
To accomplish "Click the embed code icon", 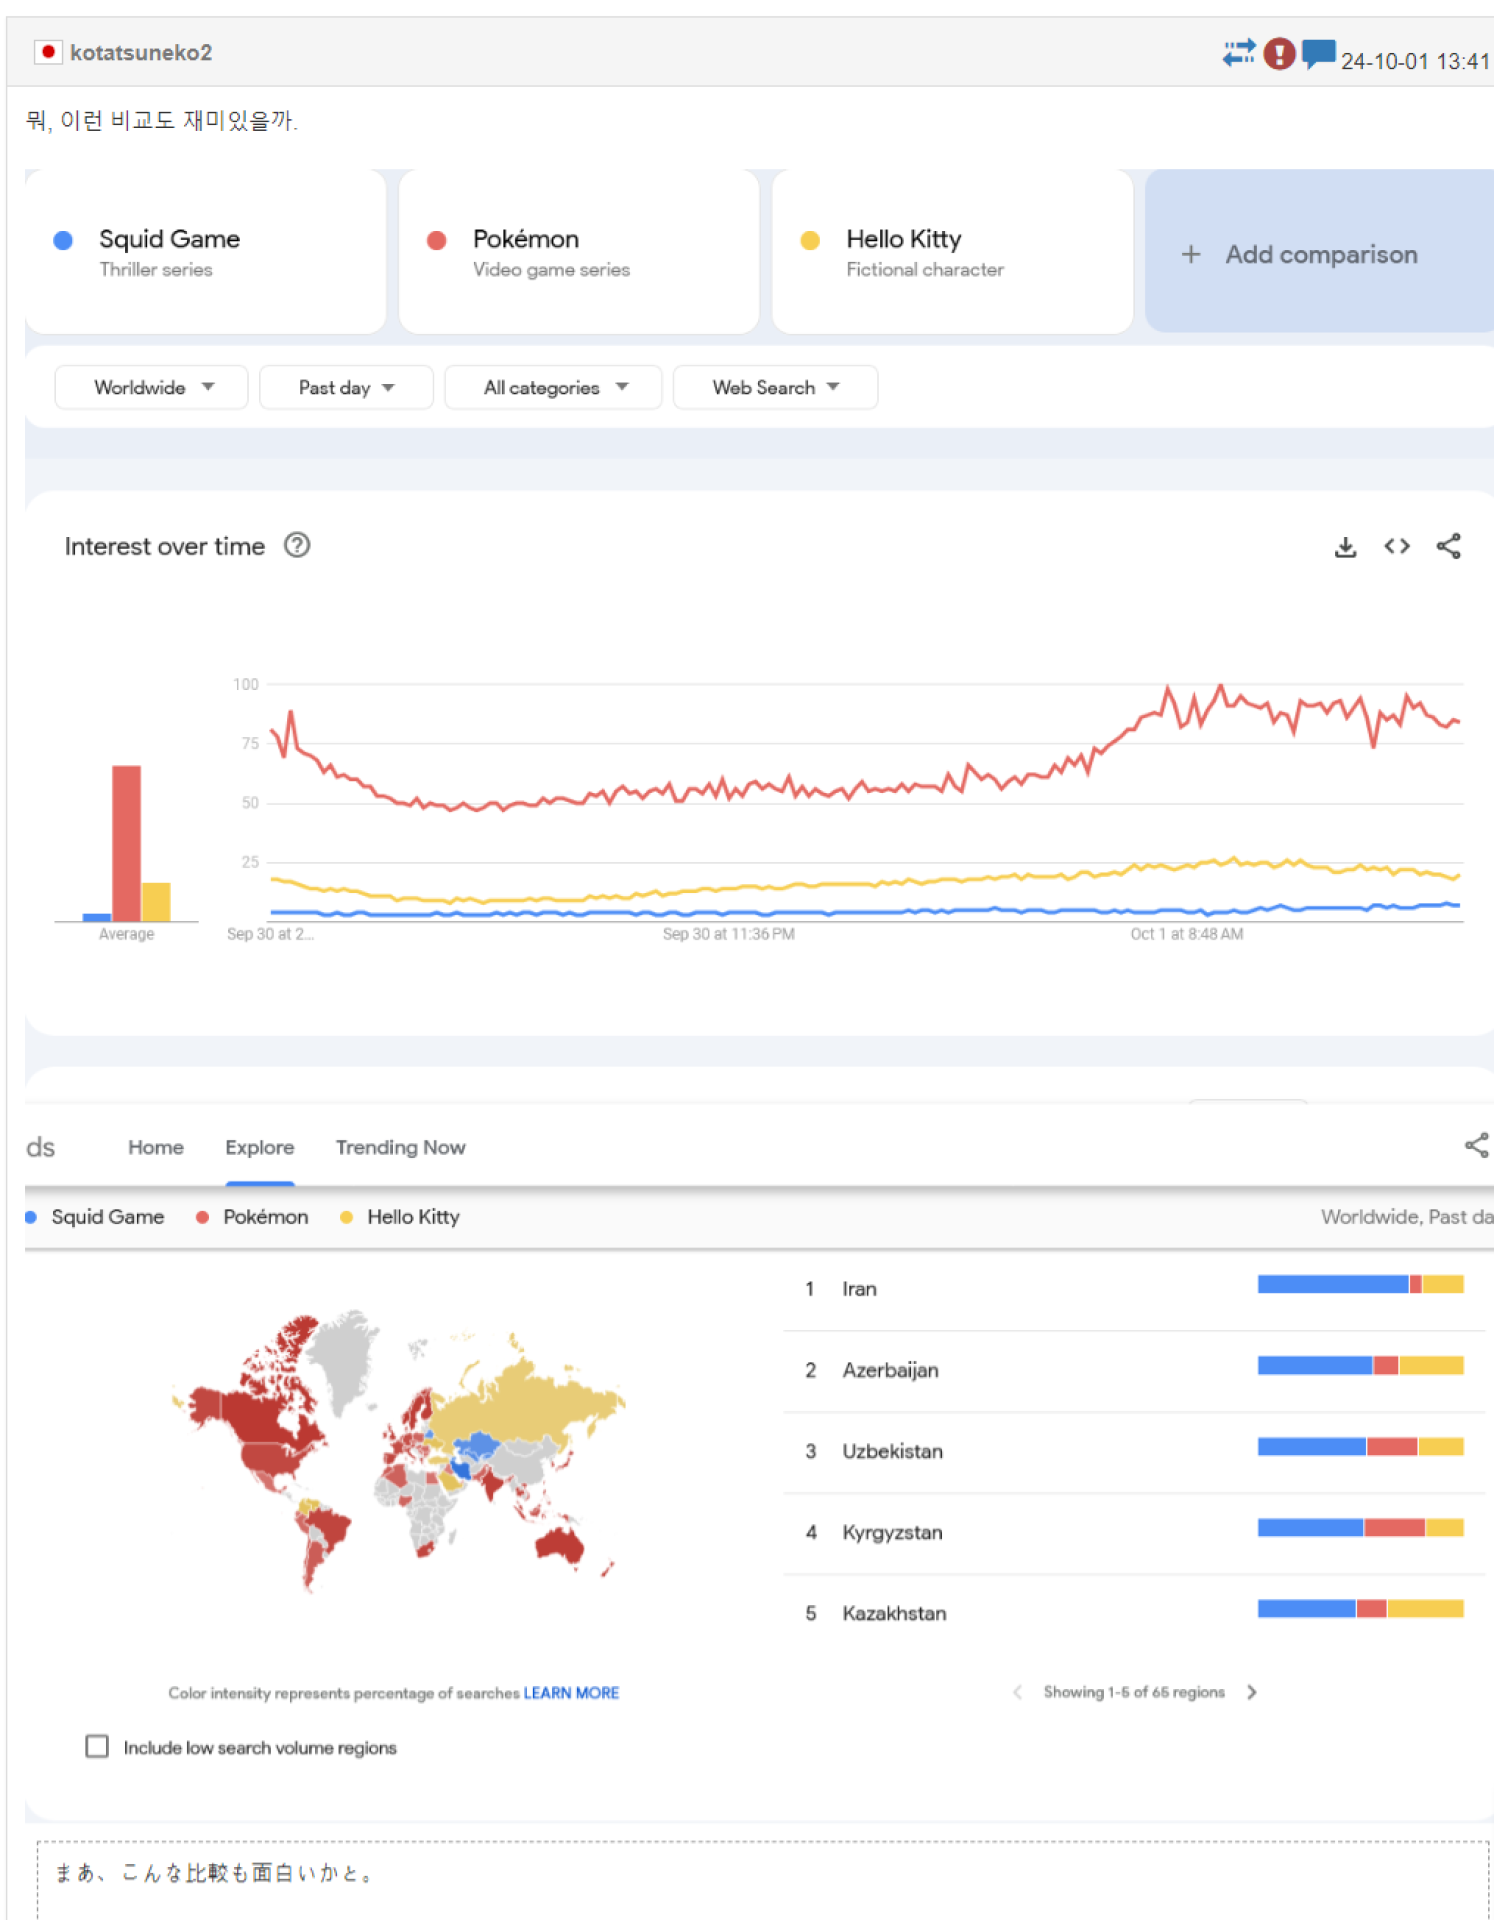I will click(x=1396, y=546).
